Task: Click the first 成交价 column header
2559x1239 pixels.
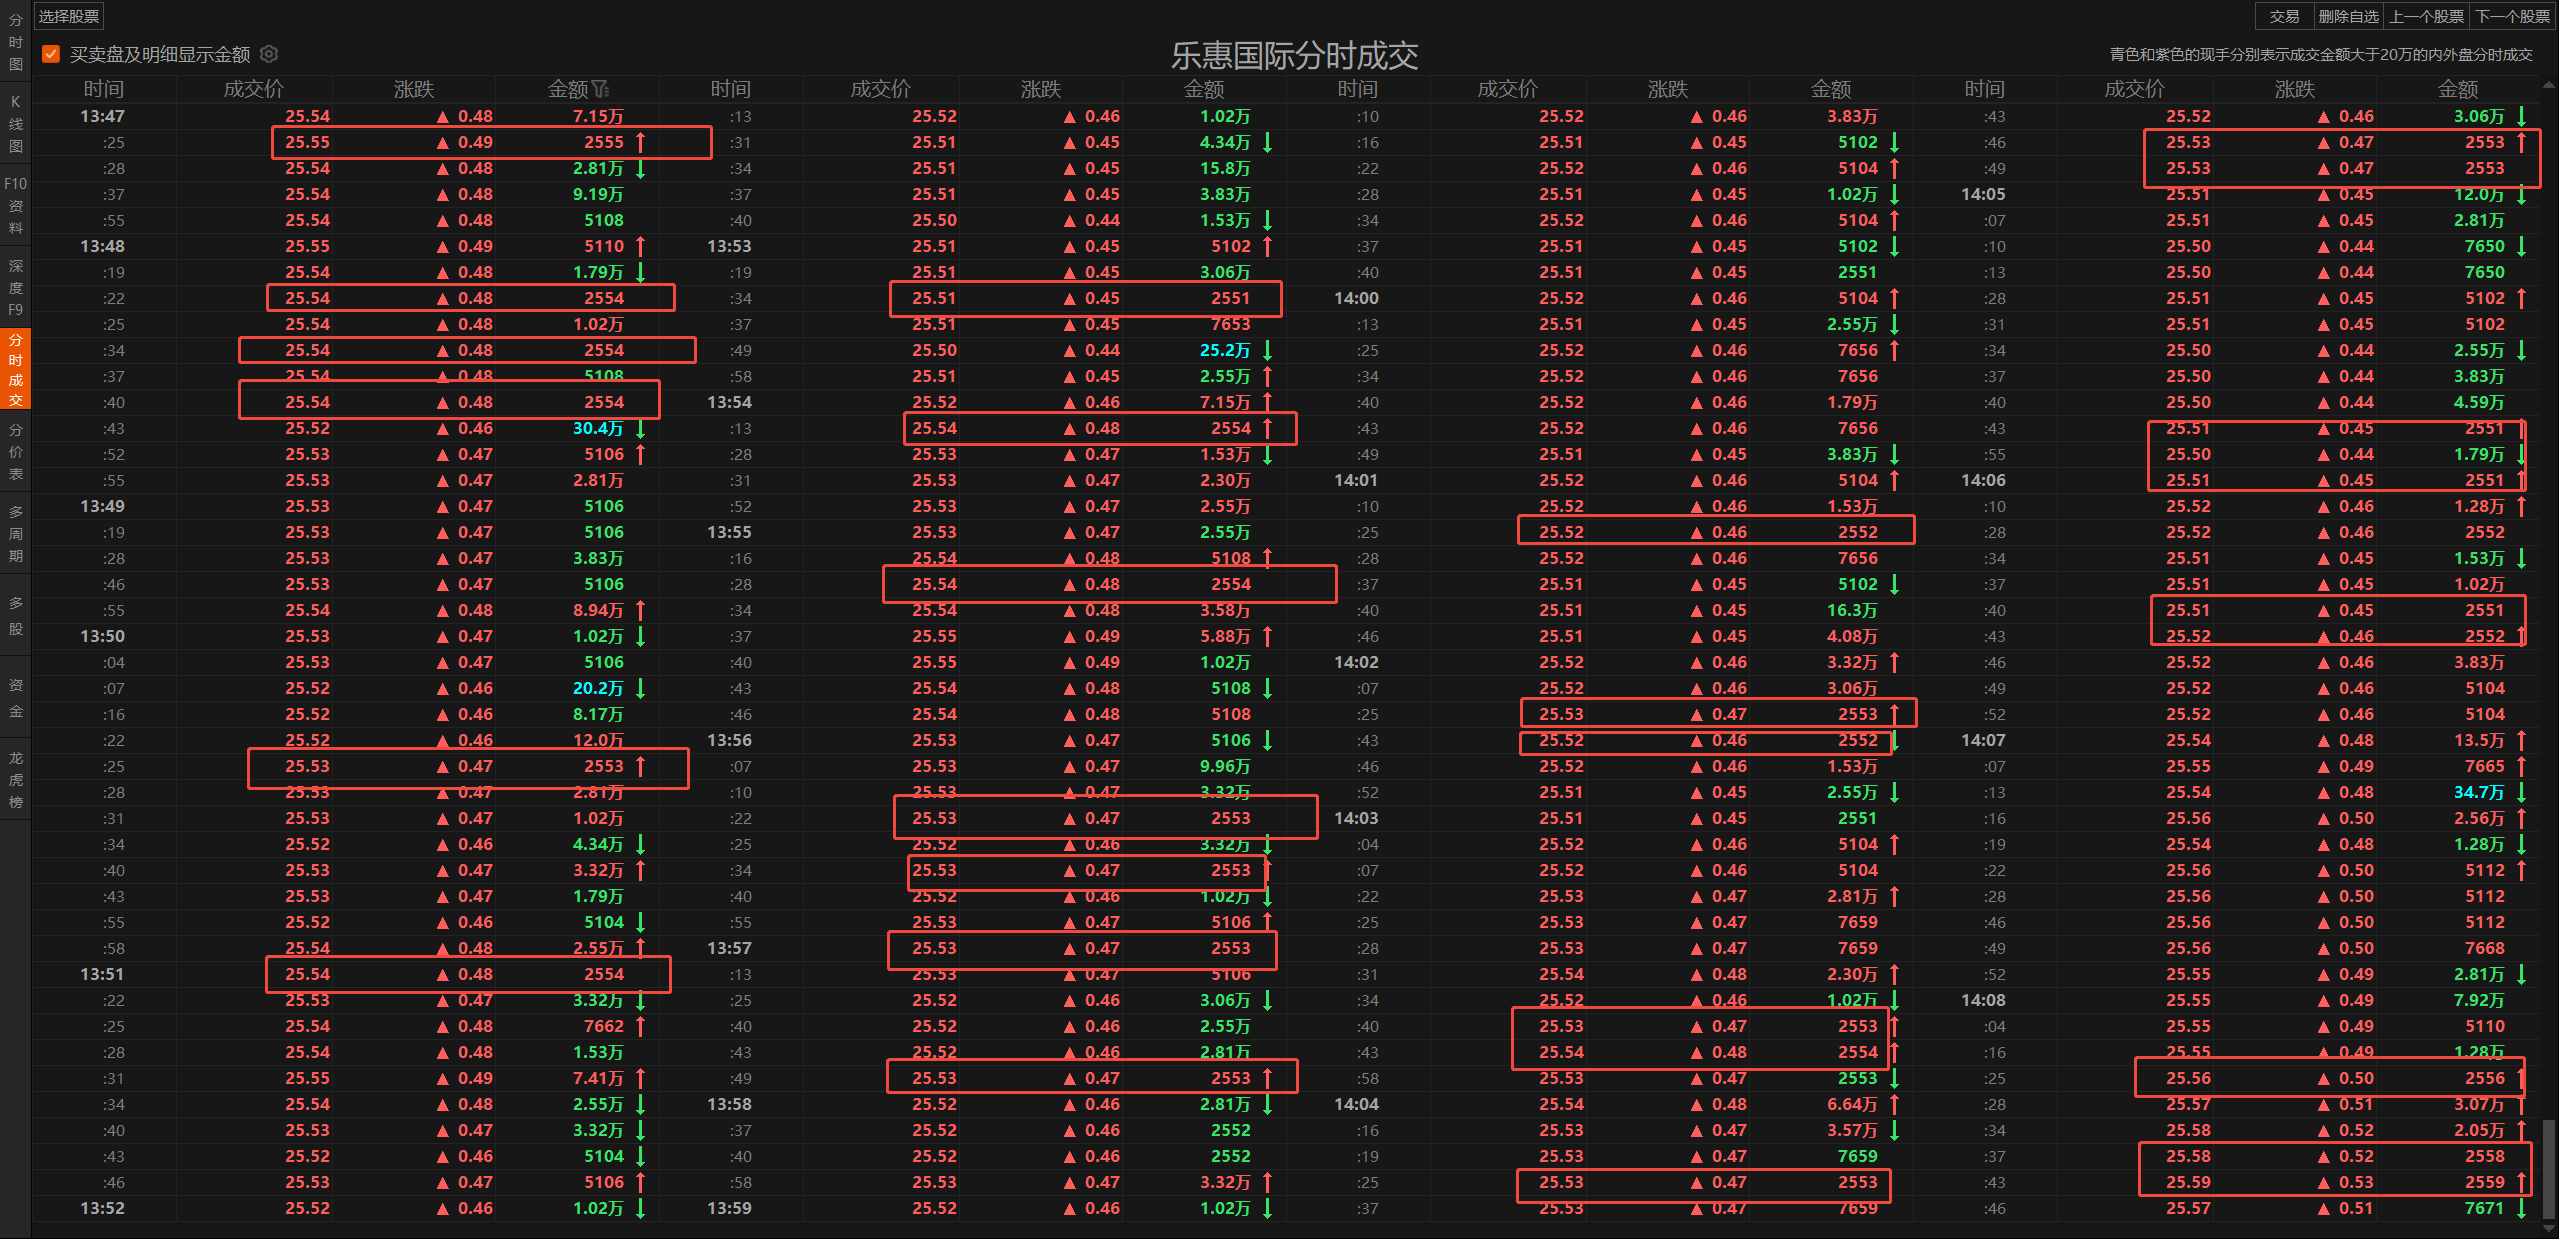Action: [253, 89]
